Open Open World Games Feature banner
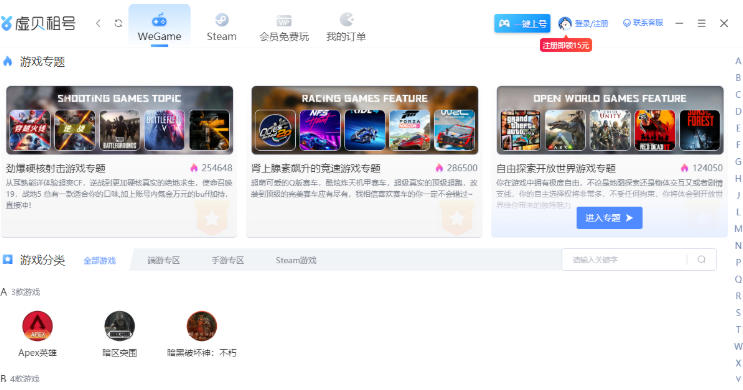Viewport: 743px width, 390px height. pos(610,120)
